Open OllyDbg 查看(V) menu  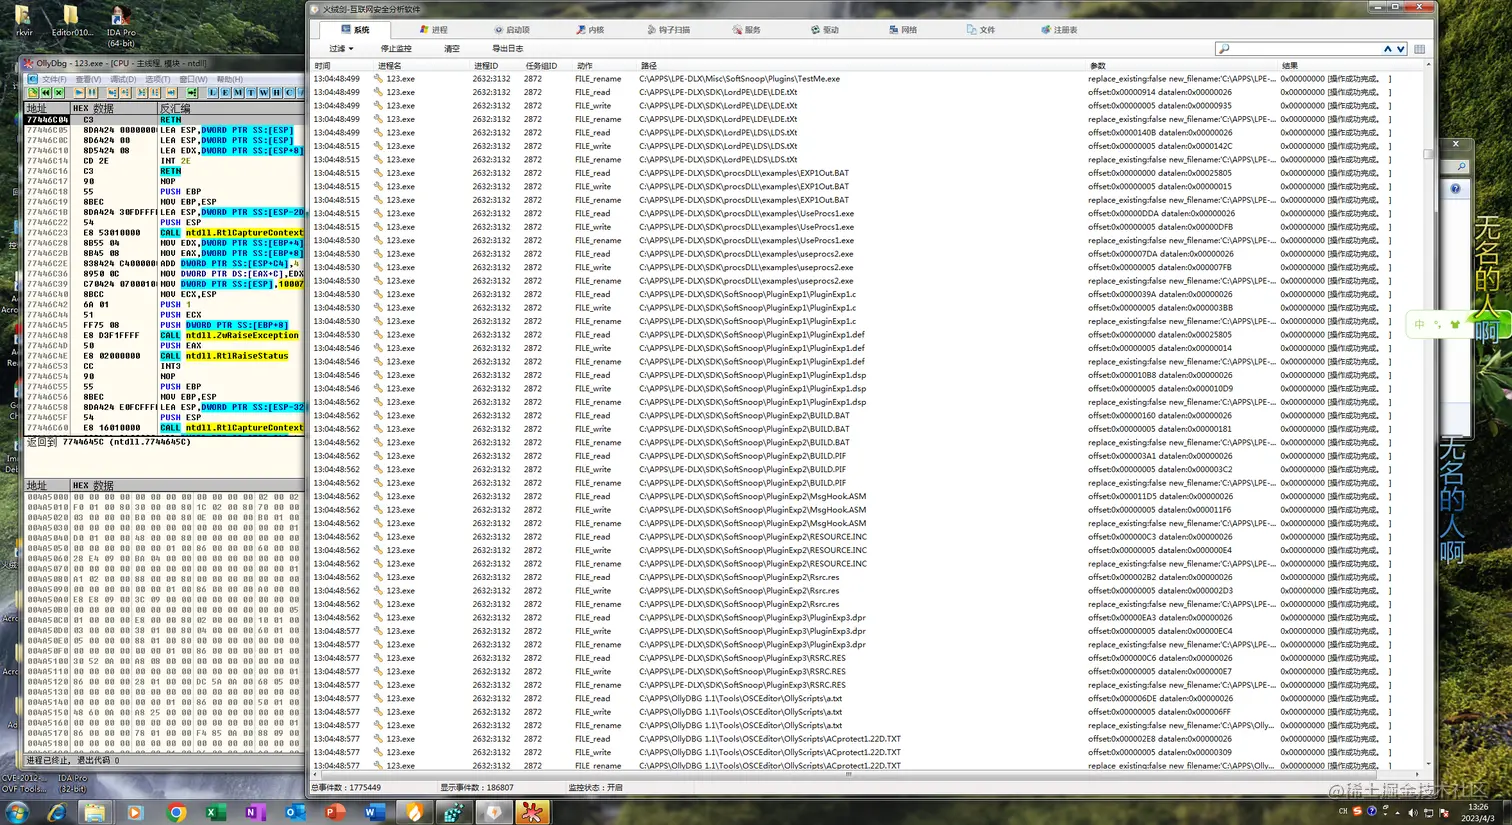coord(88,79)
